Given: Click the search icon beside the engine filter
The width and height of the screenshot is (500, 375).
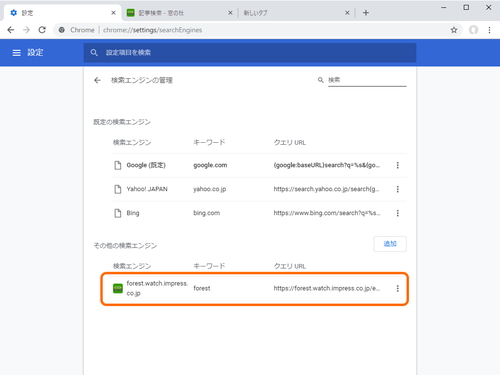Looking at the screenshot, I should pyautogui.click(x=320, y=80).
